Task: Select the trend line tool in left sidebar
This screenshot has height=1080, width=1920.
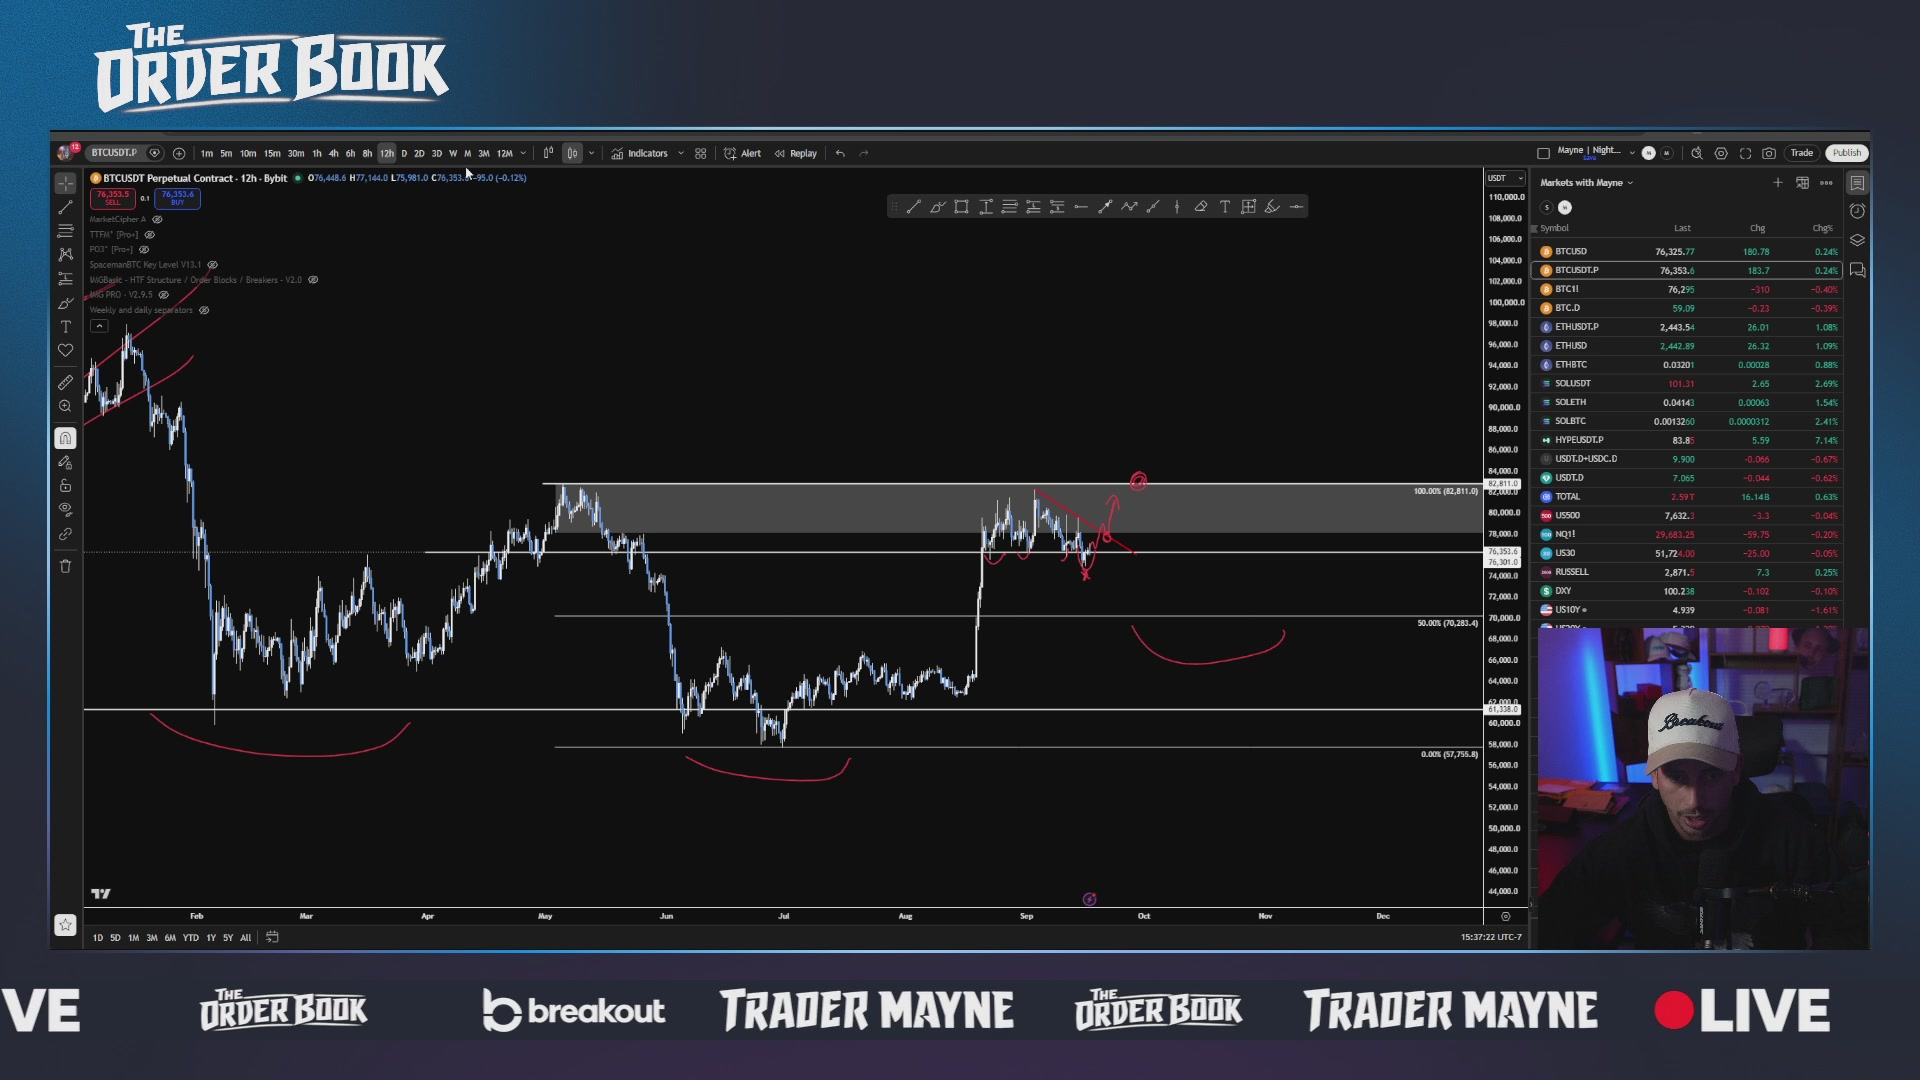Action: coord(65,207)
